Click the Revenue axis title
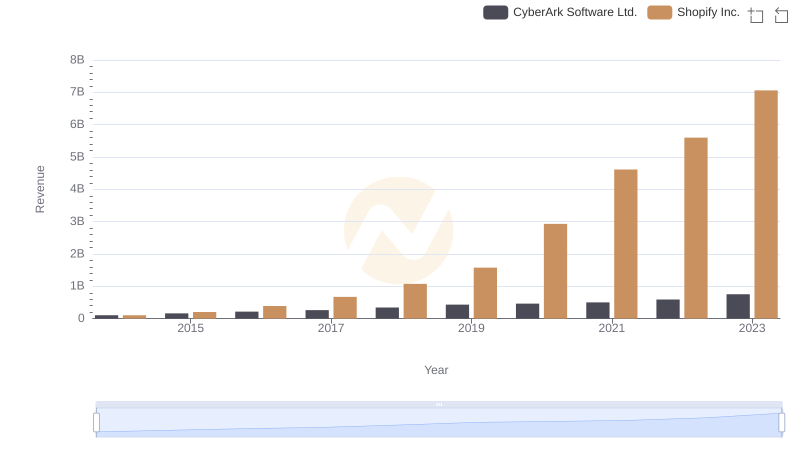 tap(40, 189)
